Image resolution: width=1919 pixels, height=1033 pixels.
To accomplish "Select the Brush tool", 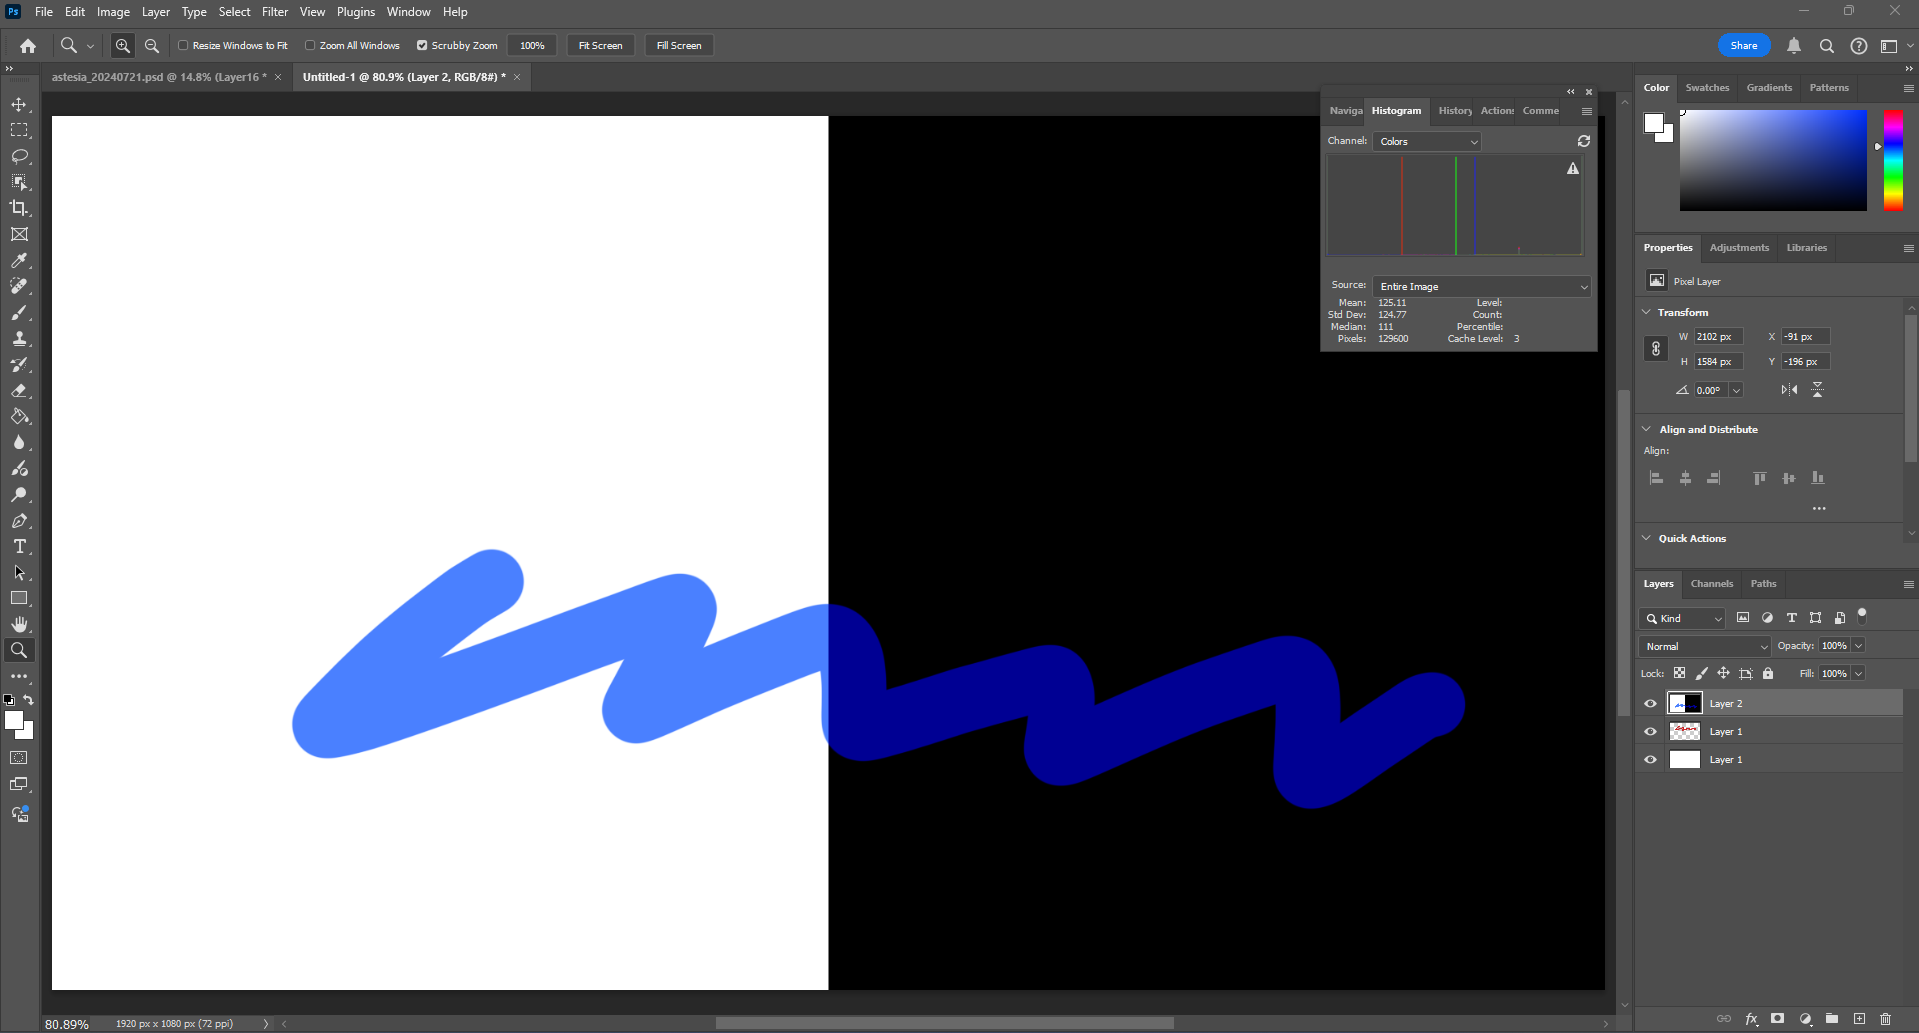I will [19, 312].
